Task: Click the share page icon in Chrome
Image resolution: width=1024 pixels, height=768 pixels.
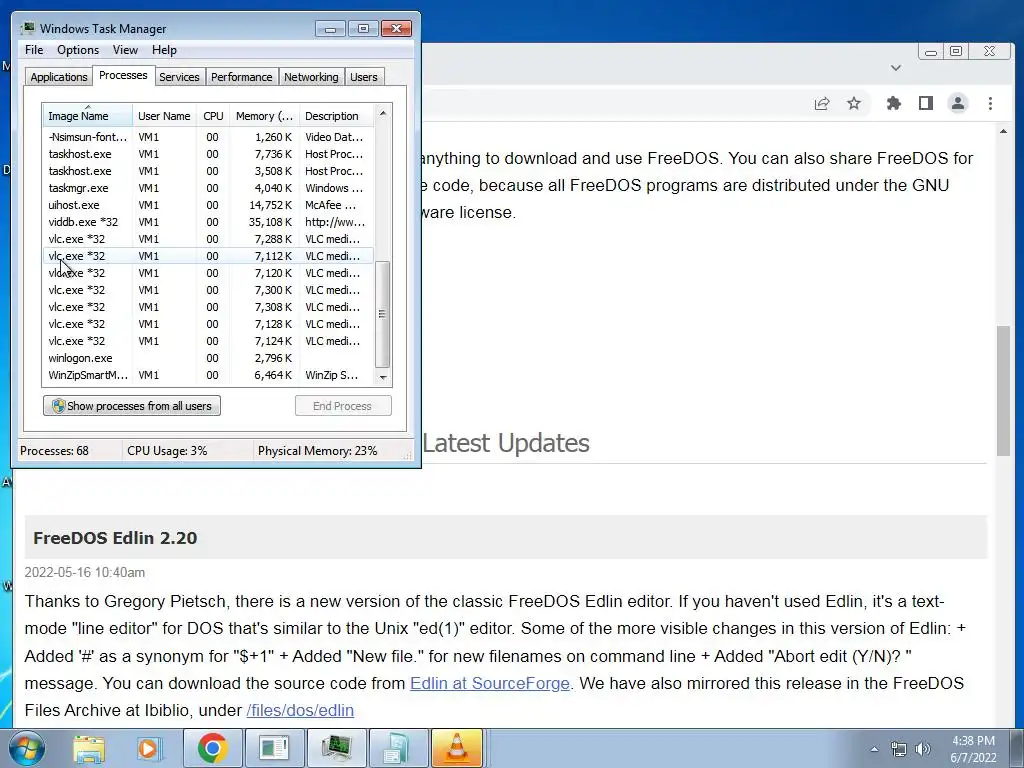Action: coord(822,103)
